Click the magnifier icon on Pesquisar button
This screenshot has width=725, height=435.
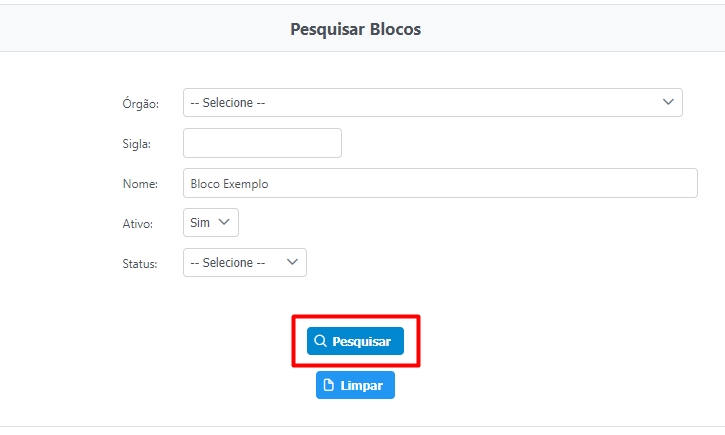pyautogui.click(x=320, y=341)
